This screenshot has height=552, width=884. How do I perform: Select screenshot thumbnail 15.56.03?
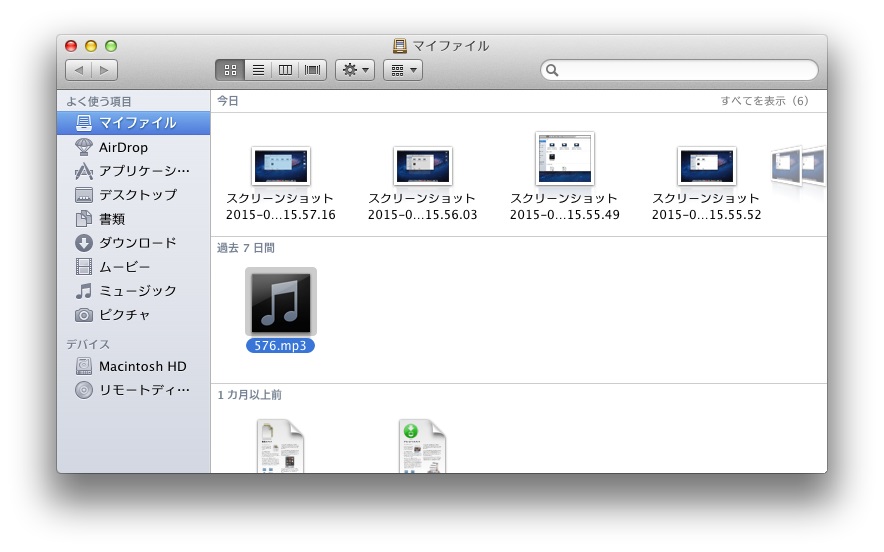click(x=423, y=166)
